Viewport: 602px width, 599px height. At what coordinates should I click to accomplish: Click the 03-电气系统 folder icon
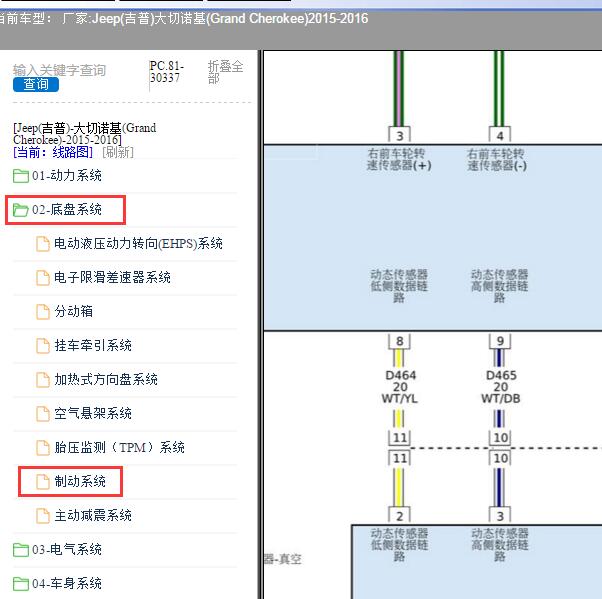coord(21,550)
